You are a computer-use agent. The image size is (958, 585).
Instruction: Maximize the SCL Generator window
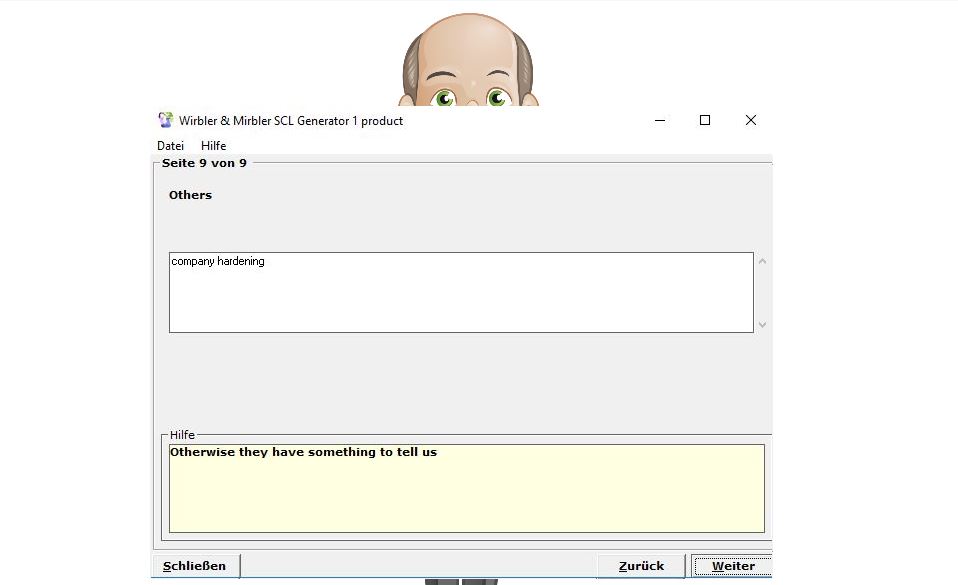coord(705,120)
